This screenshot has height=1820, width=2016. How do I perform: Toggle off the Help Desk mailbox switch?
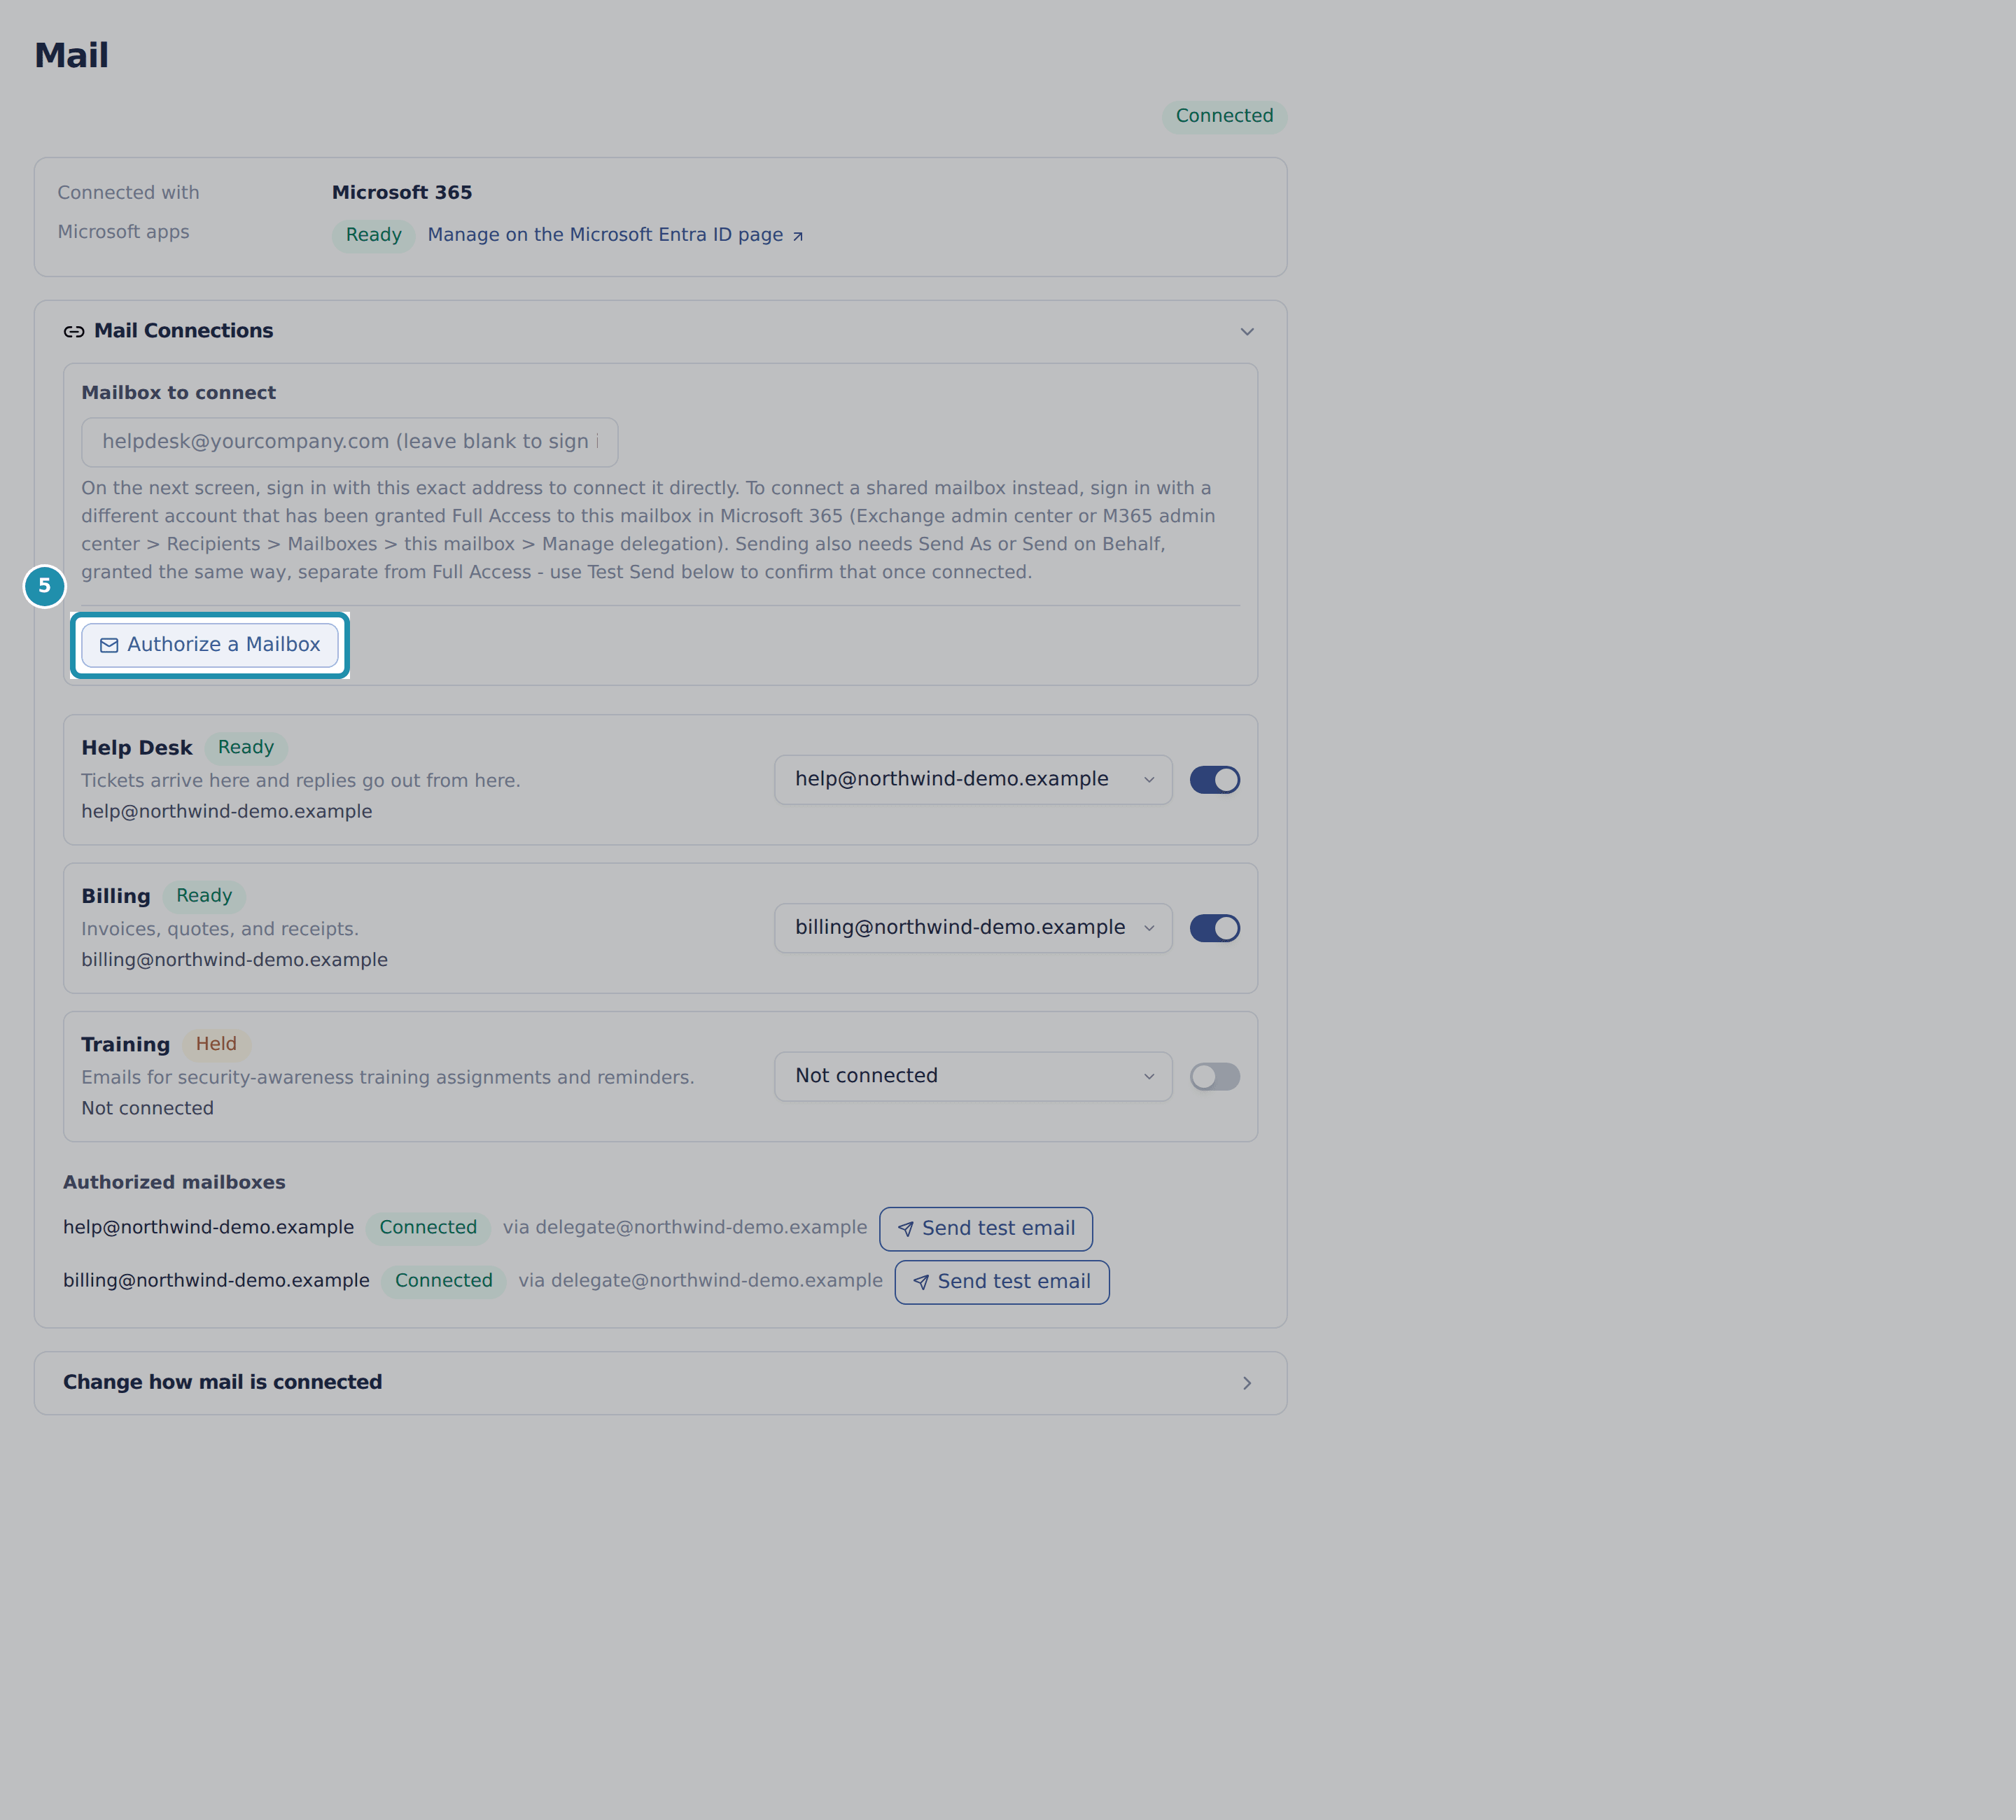coord(1215,780)
